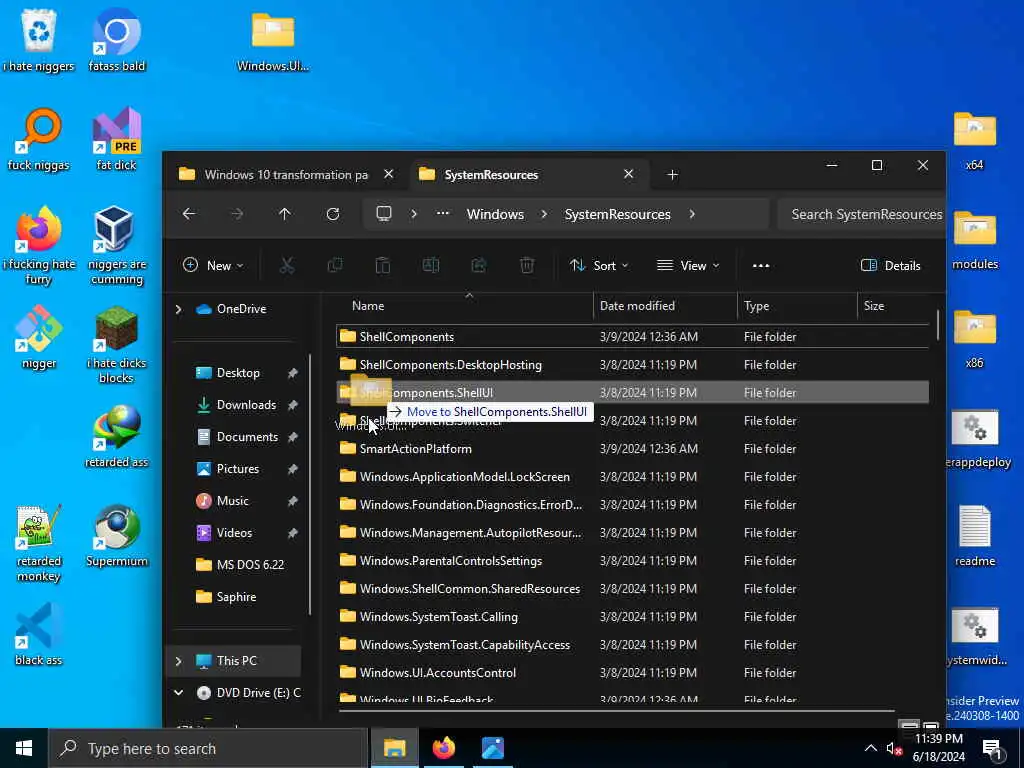Viewport: 1024px width, 768px height.
Task: Click the Rename toolbar icon
Action: tap(431, 265)
